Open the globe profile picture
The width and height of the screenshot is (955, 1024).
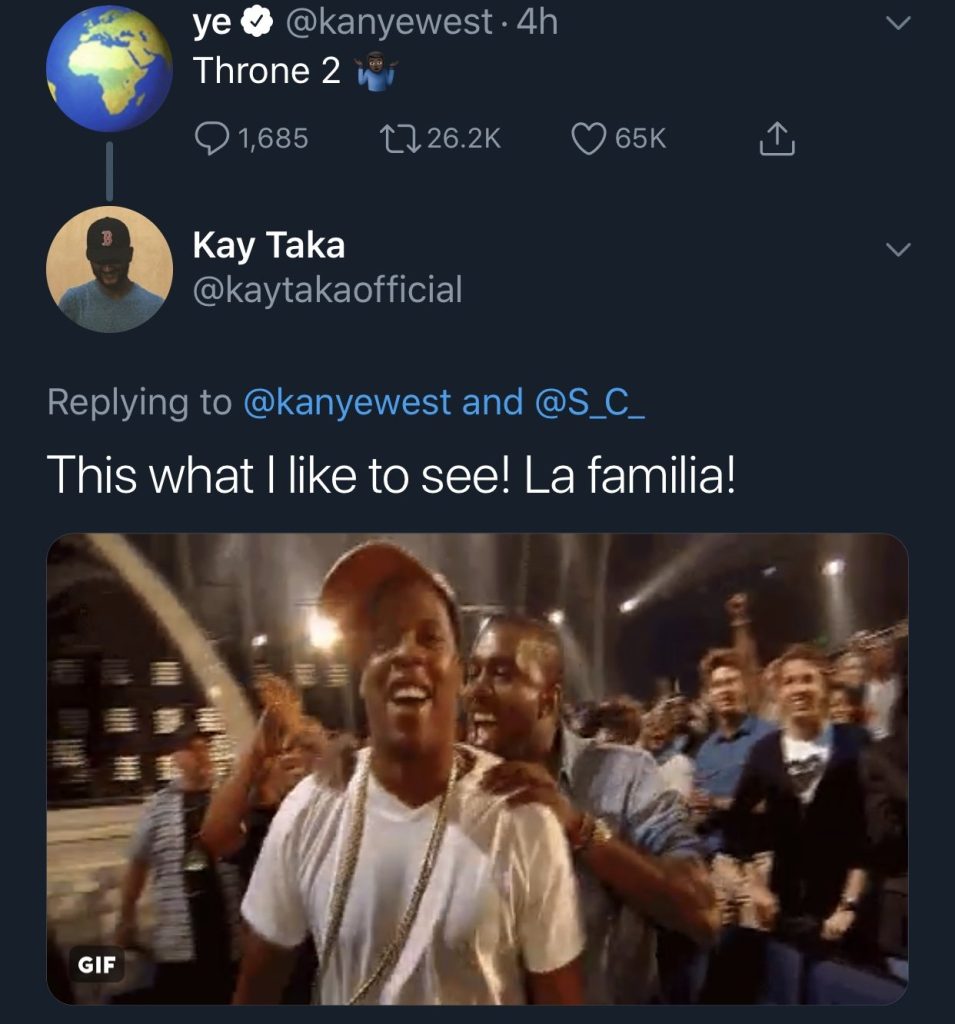110,69
